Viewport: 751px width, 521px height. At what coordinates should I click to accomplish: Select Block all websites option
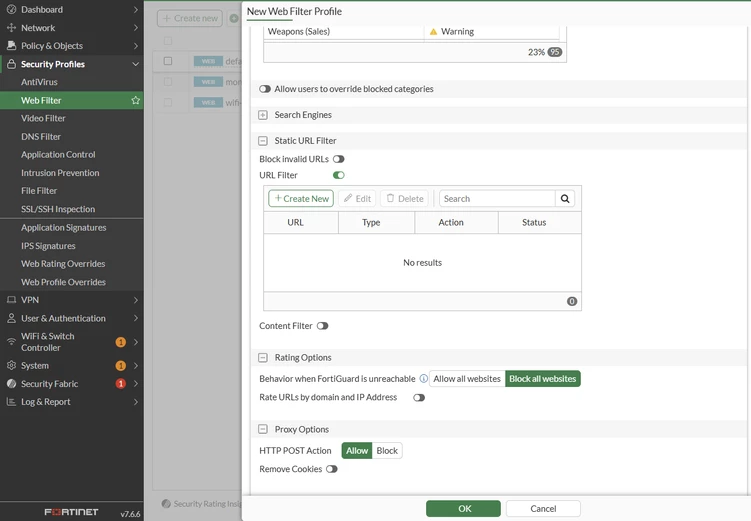click(543, 379)
